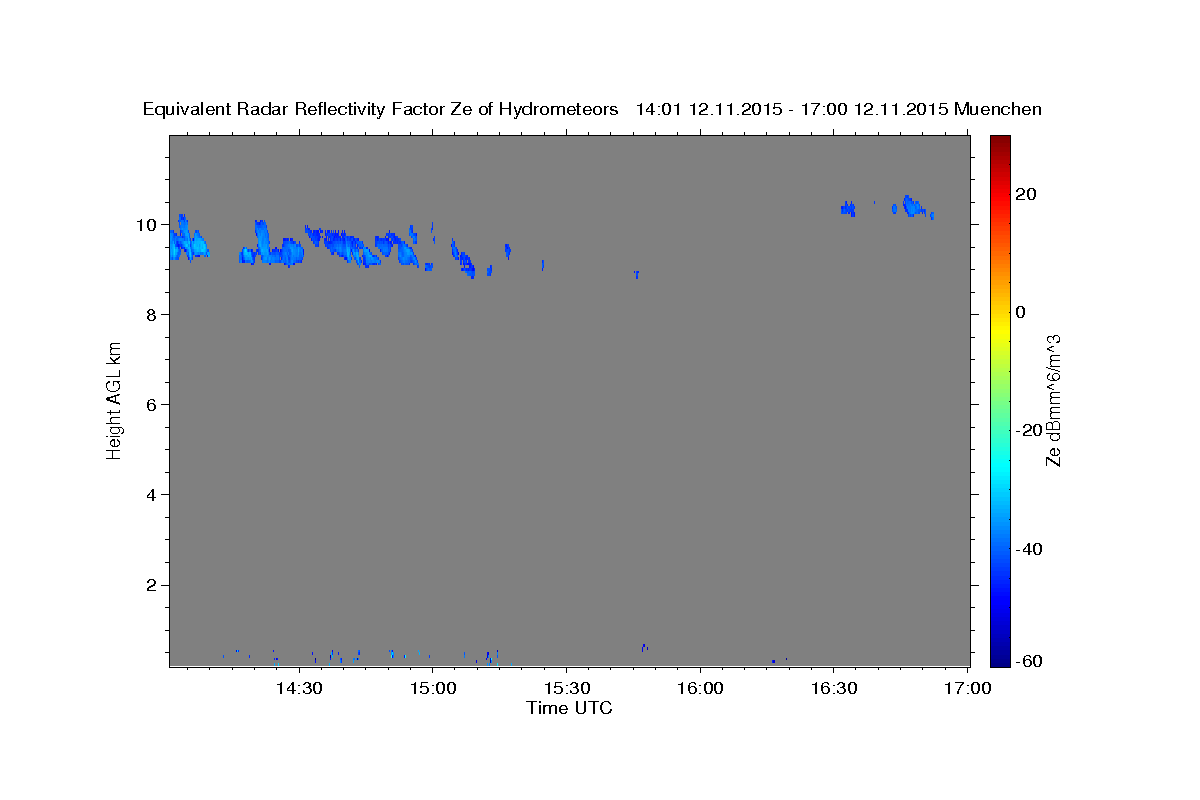Click the plot title 'Equivalent Radar Reflectivity Factor Ze of Hydrometeors'
1200x800 pixels.
click(x=380, y=110)
